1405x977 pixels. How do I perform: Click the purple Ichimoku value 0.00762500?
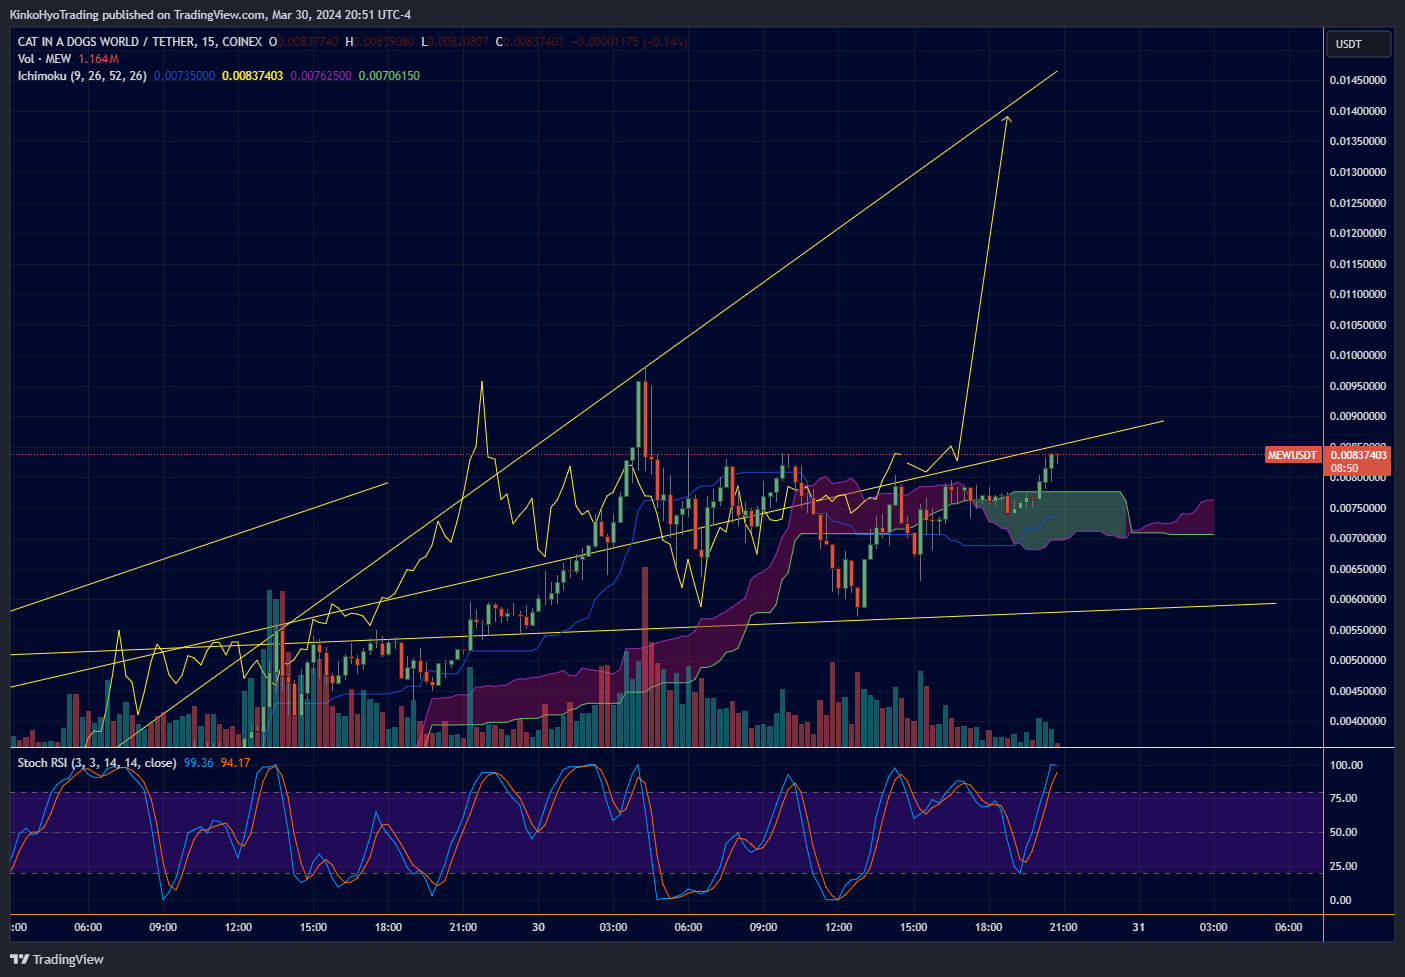(321, 76)
